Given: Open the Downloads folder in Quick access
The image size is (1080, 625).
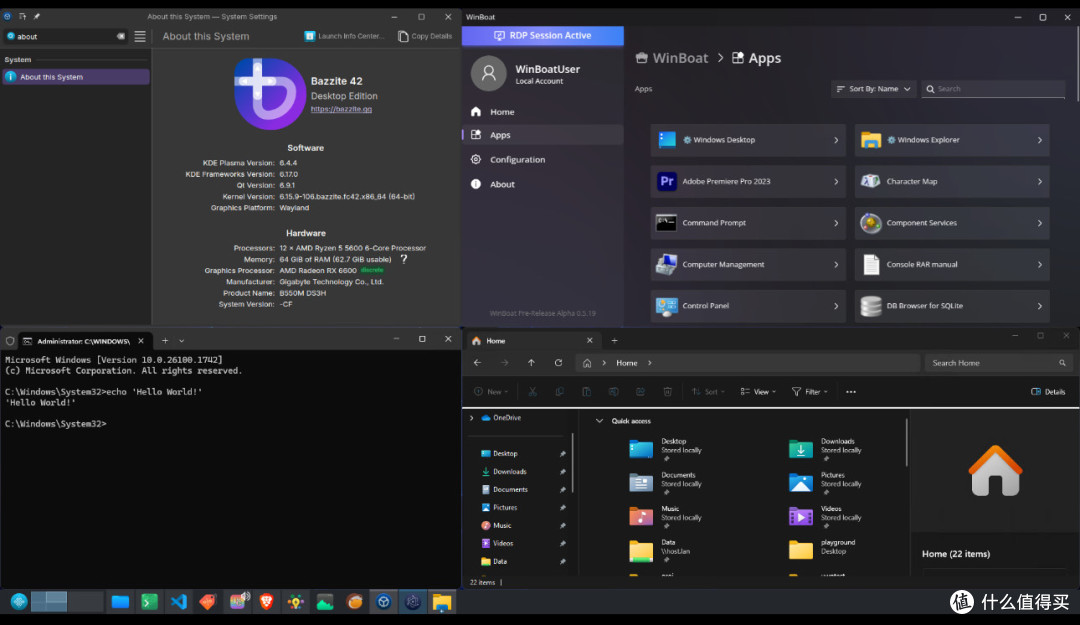Looking at the screenshot, I should point(825,449).
